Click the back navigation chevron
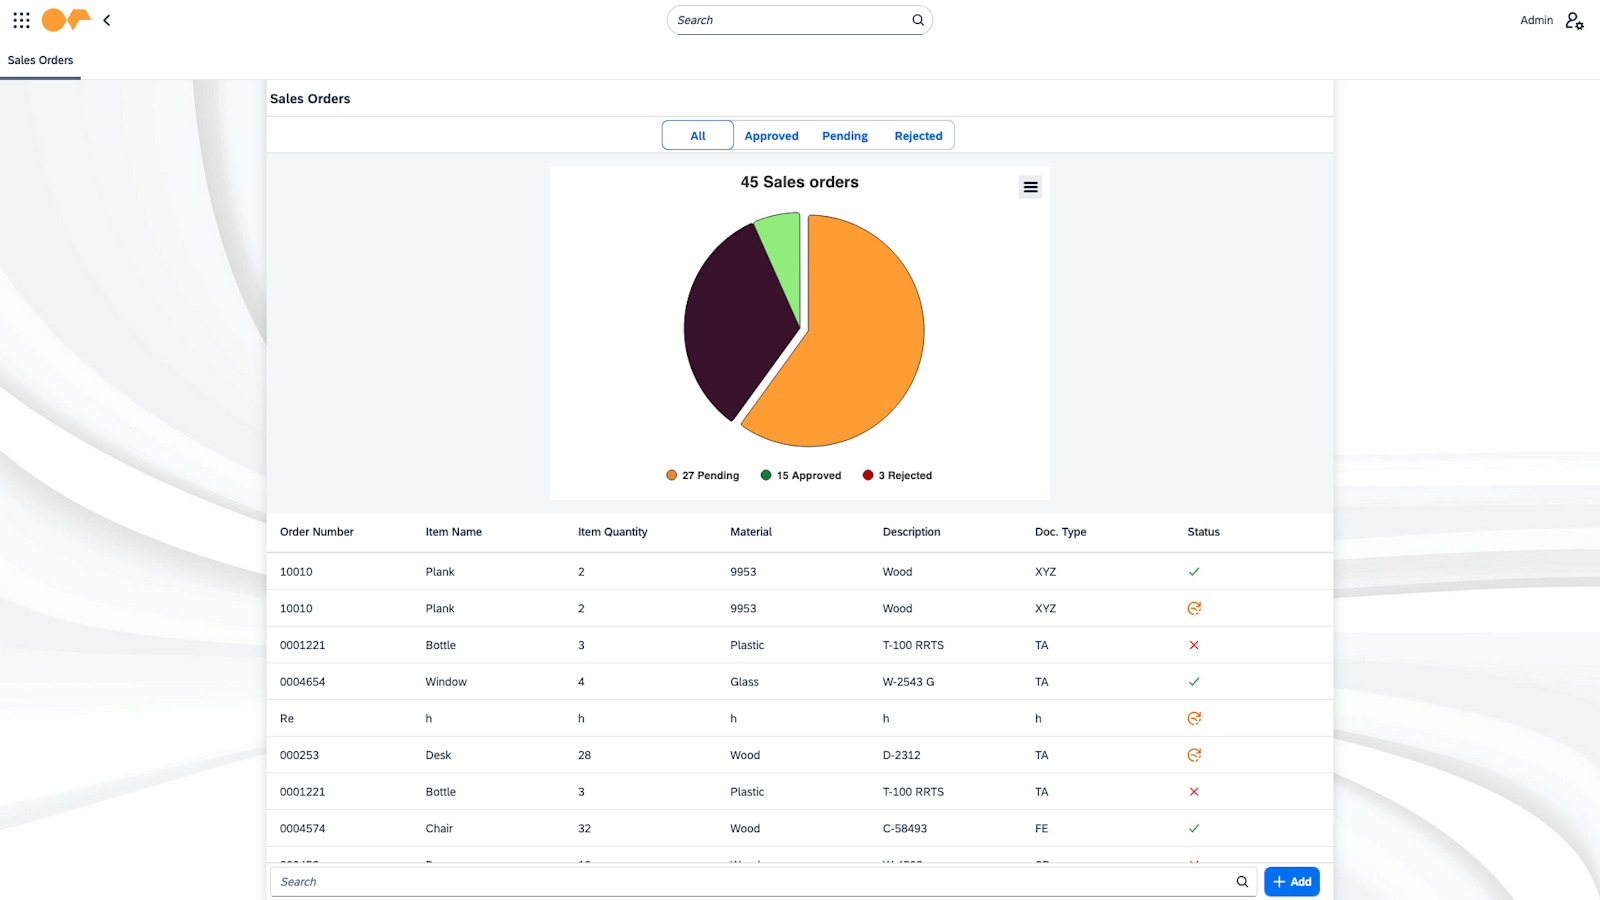 click(106, 20)
